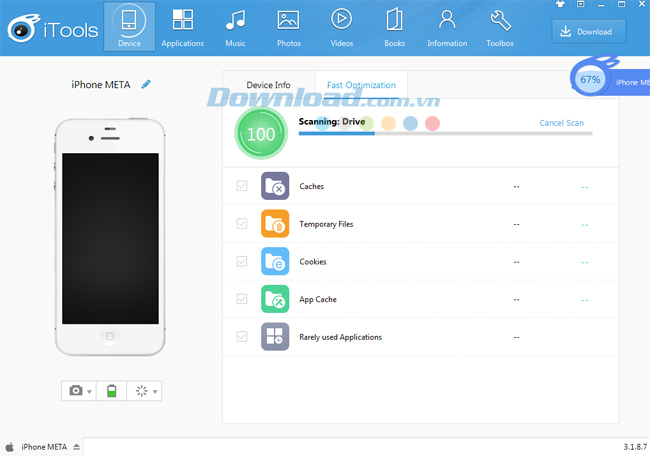650x456 pixels.
Task: Click the battery status icon below phone
Action: coord(110,391)
